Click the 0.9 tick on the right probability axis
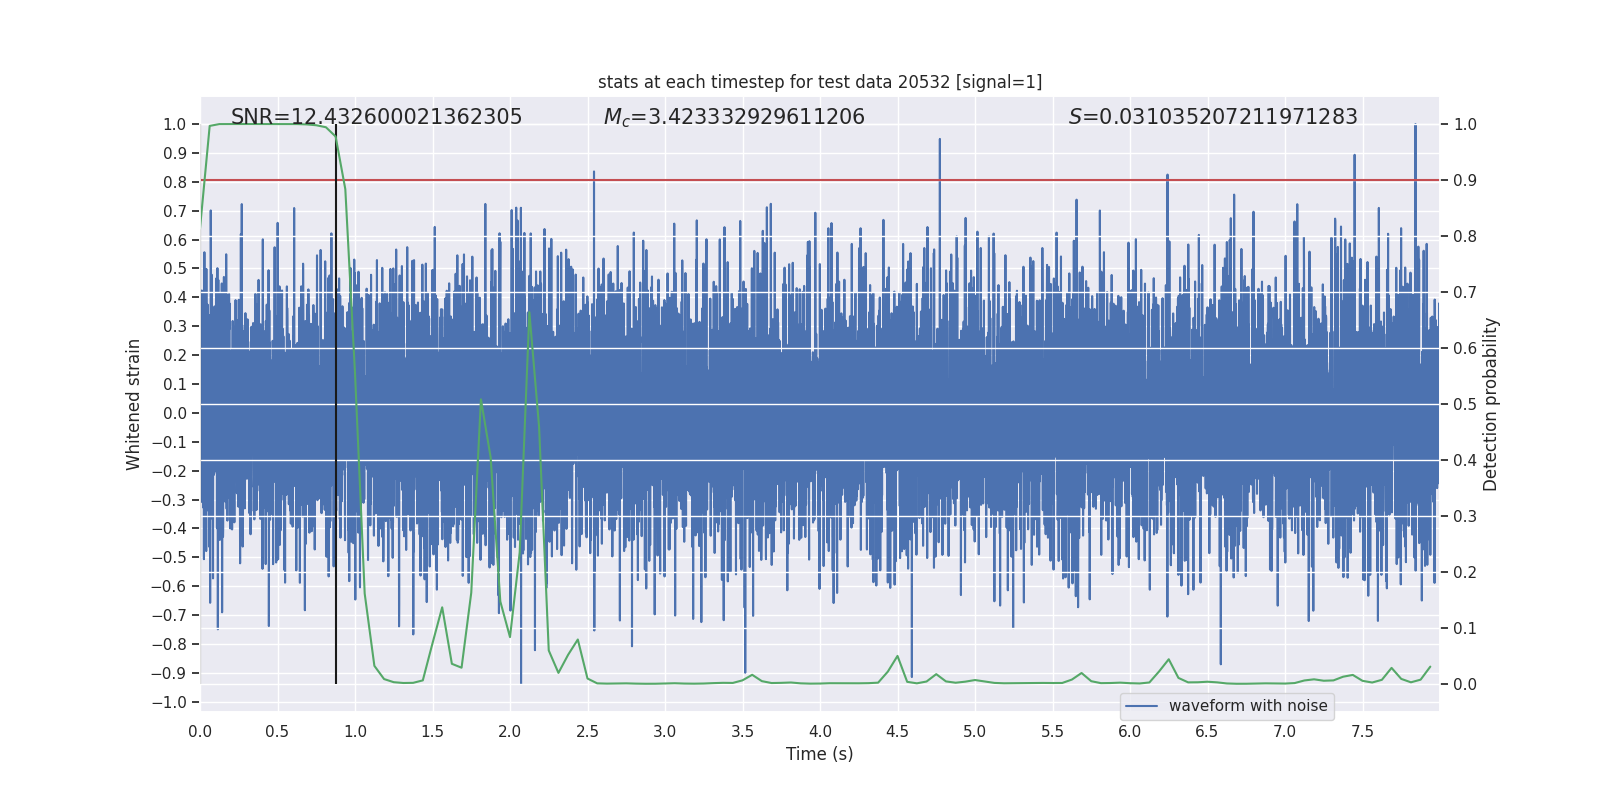 1465,181
